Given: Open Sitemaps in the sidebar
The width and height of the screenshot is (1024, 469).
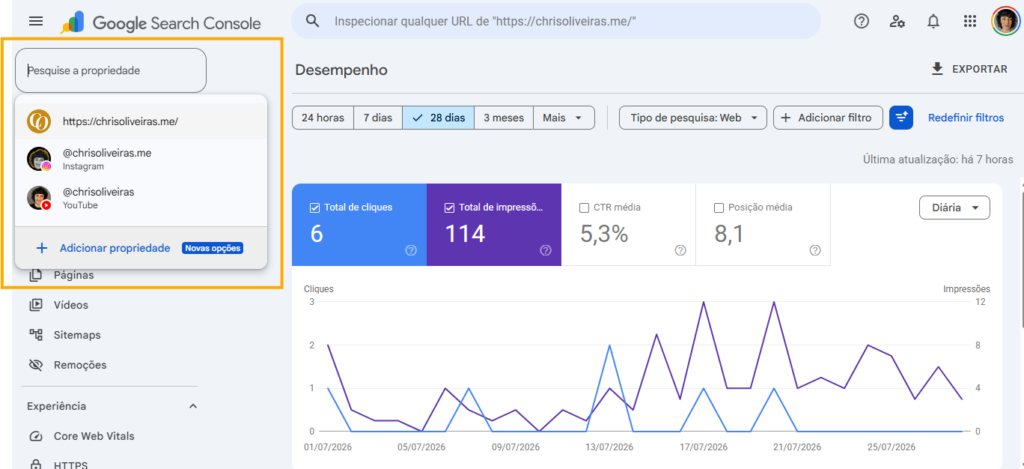Looking at the screenshot, I should point(77,334).
